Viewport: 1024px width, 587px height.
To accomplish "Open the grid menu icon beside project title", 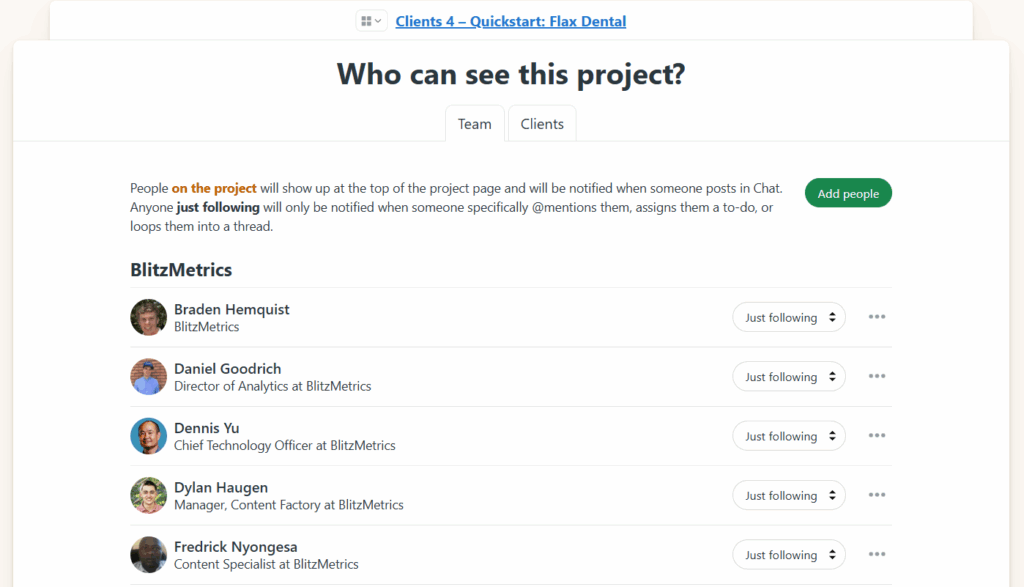I will coord(371,21).
